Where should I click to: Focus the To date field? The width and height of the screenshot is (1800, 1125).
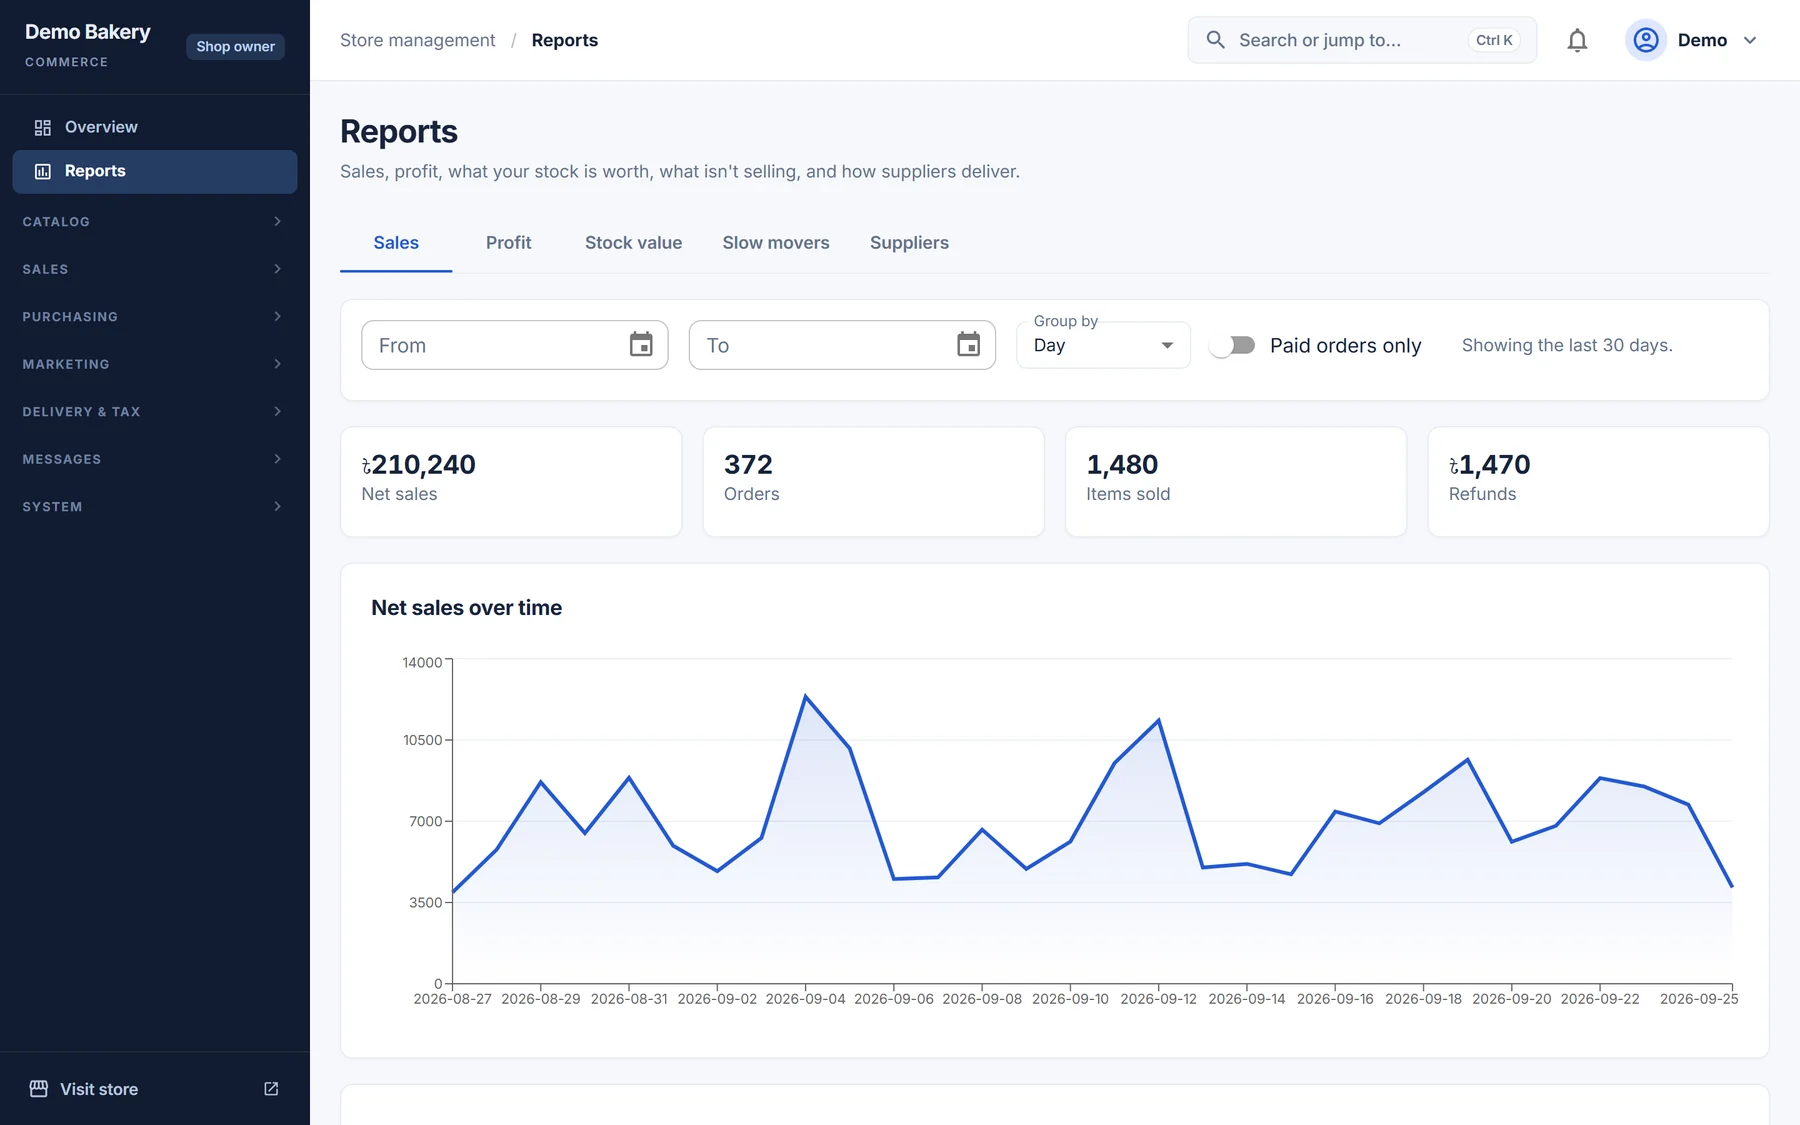pos(842,345)
